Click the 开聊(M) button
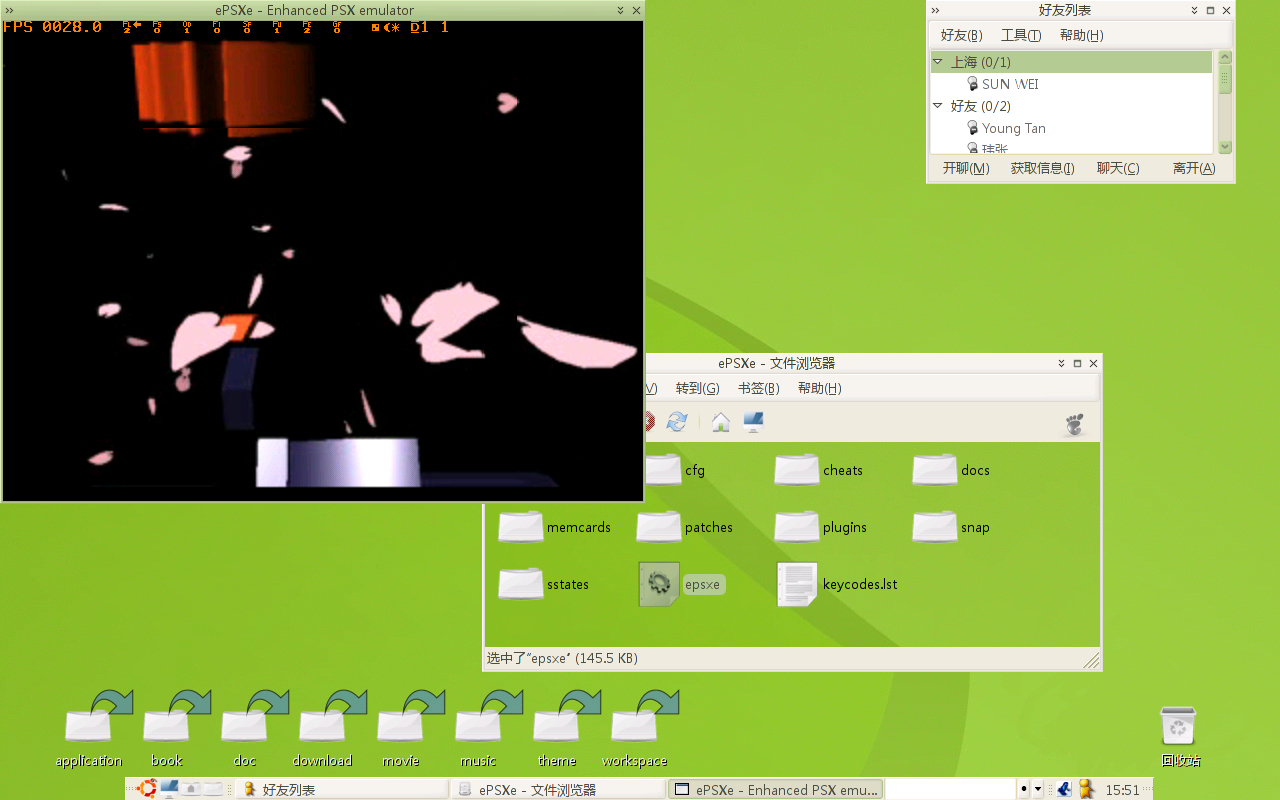 (x=966, y=168)
